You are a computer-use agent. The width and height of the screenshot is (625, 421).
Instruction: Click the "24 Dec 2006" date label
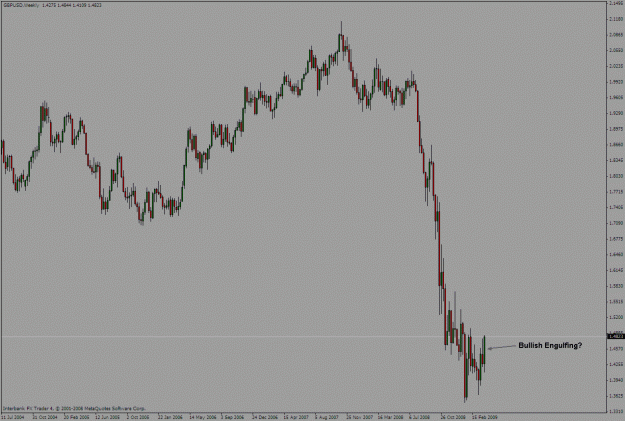pos(265,417)
